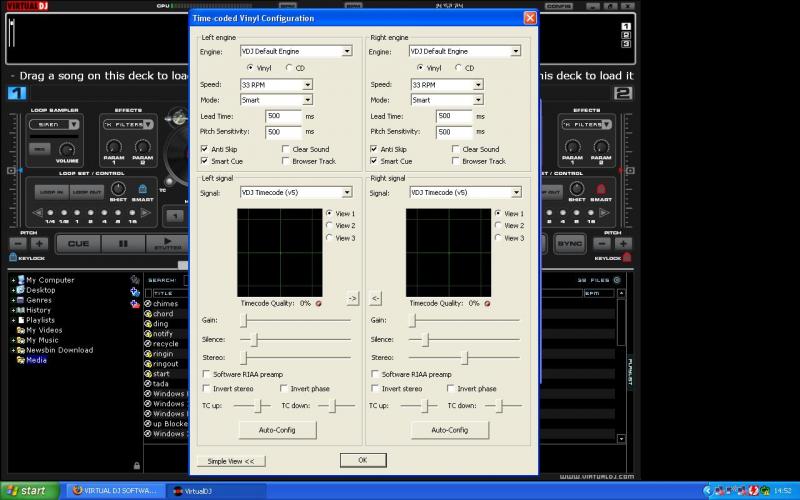Click the right Auto-Config button
Image resolution: width=800 pixels, height=500 pixels.
pyautogui.click(x=449, y=430)
